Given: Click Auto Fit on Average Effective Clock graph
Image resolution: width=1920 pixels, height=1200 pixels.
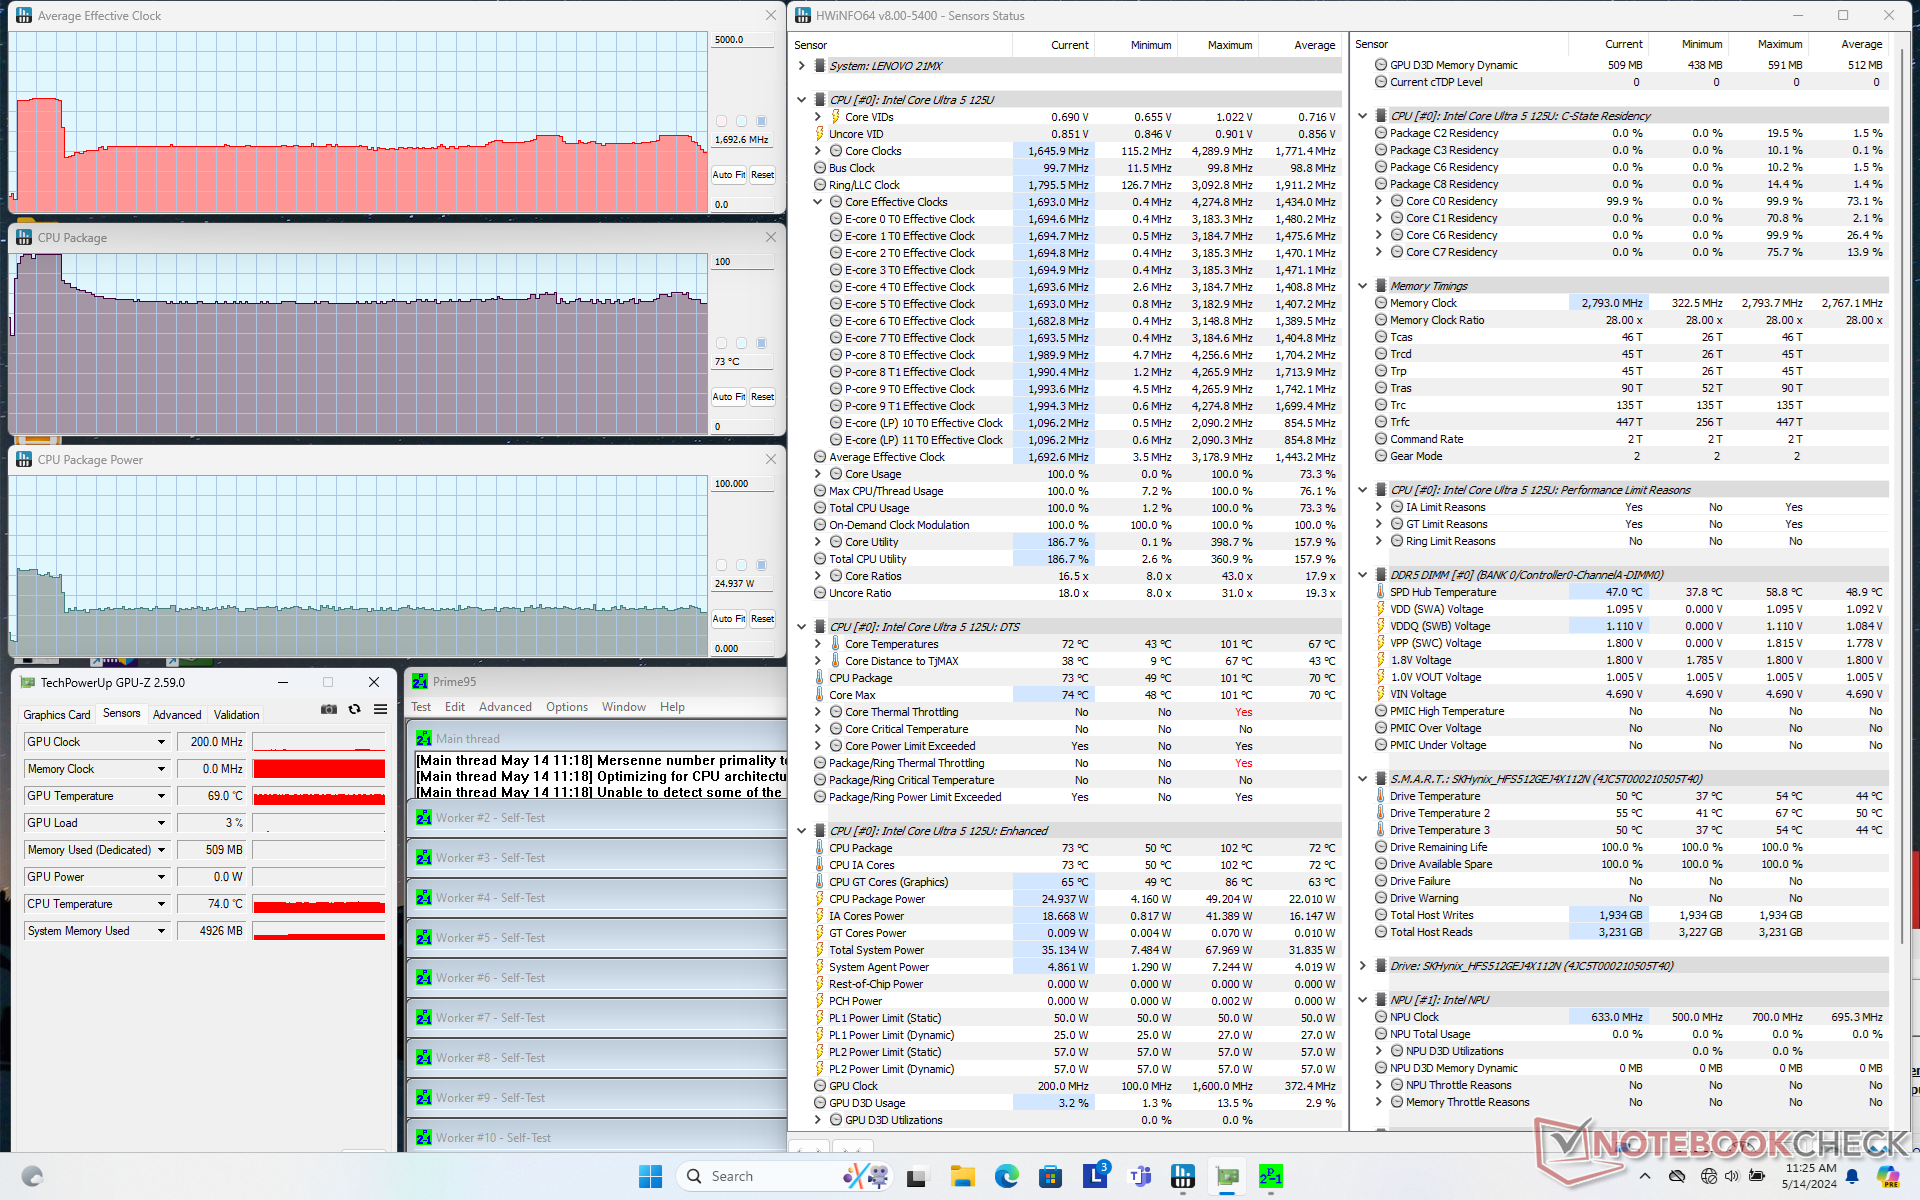Looking at the screenshot, I should 728,175.
